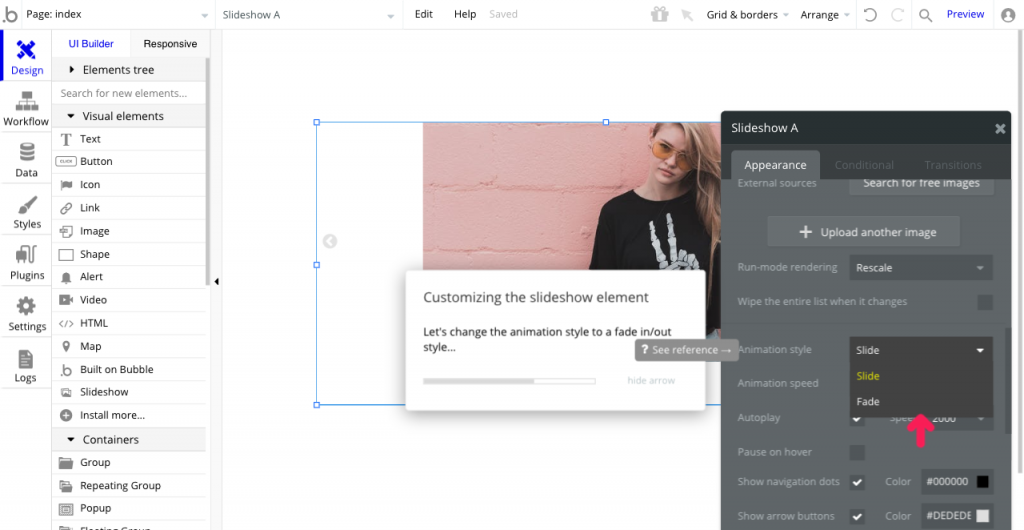1024x530 pixels.
Task: Open the Settings section
Action: tap(27, 313)
